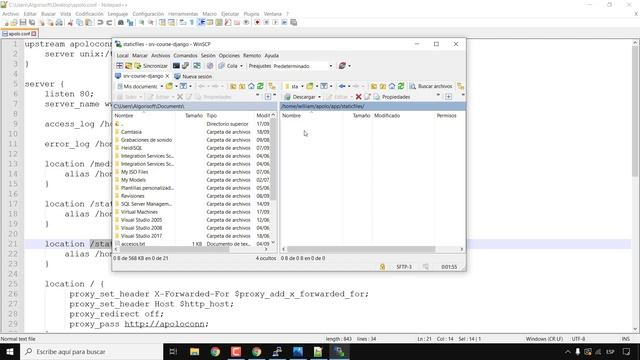
Task: Select the My ISO Files folder
Action: pyautogui.click(x=134, y=172)
